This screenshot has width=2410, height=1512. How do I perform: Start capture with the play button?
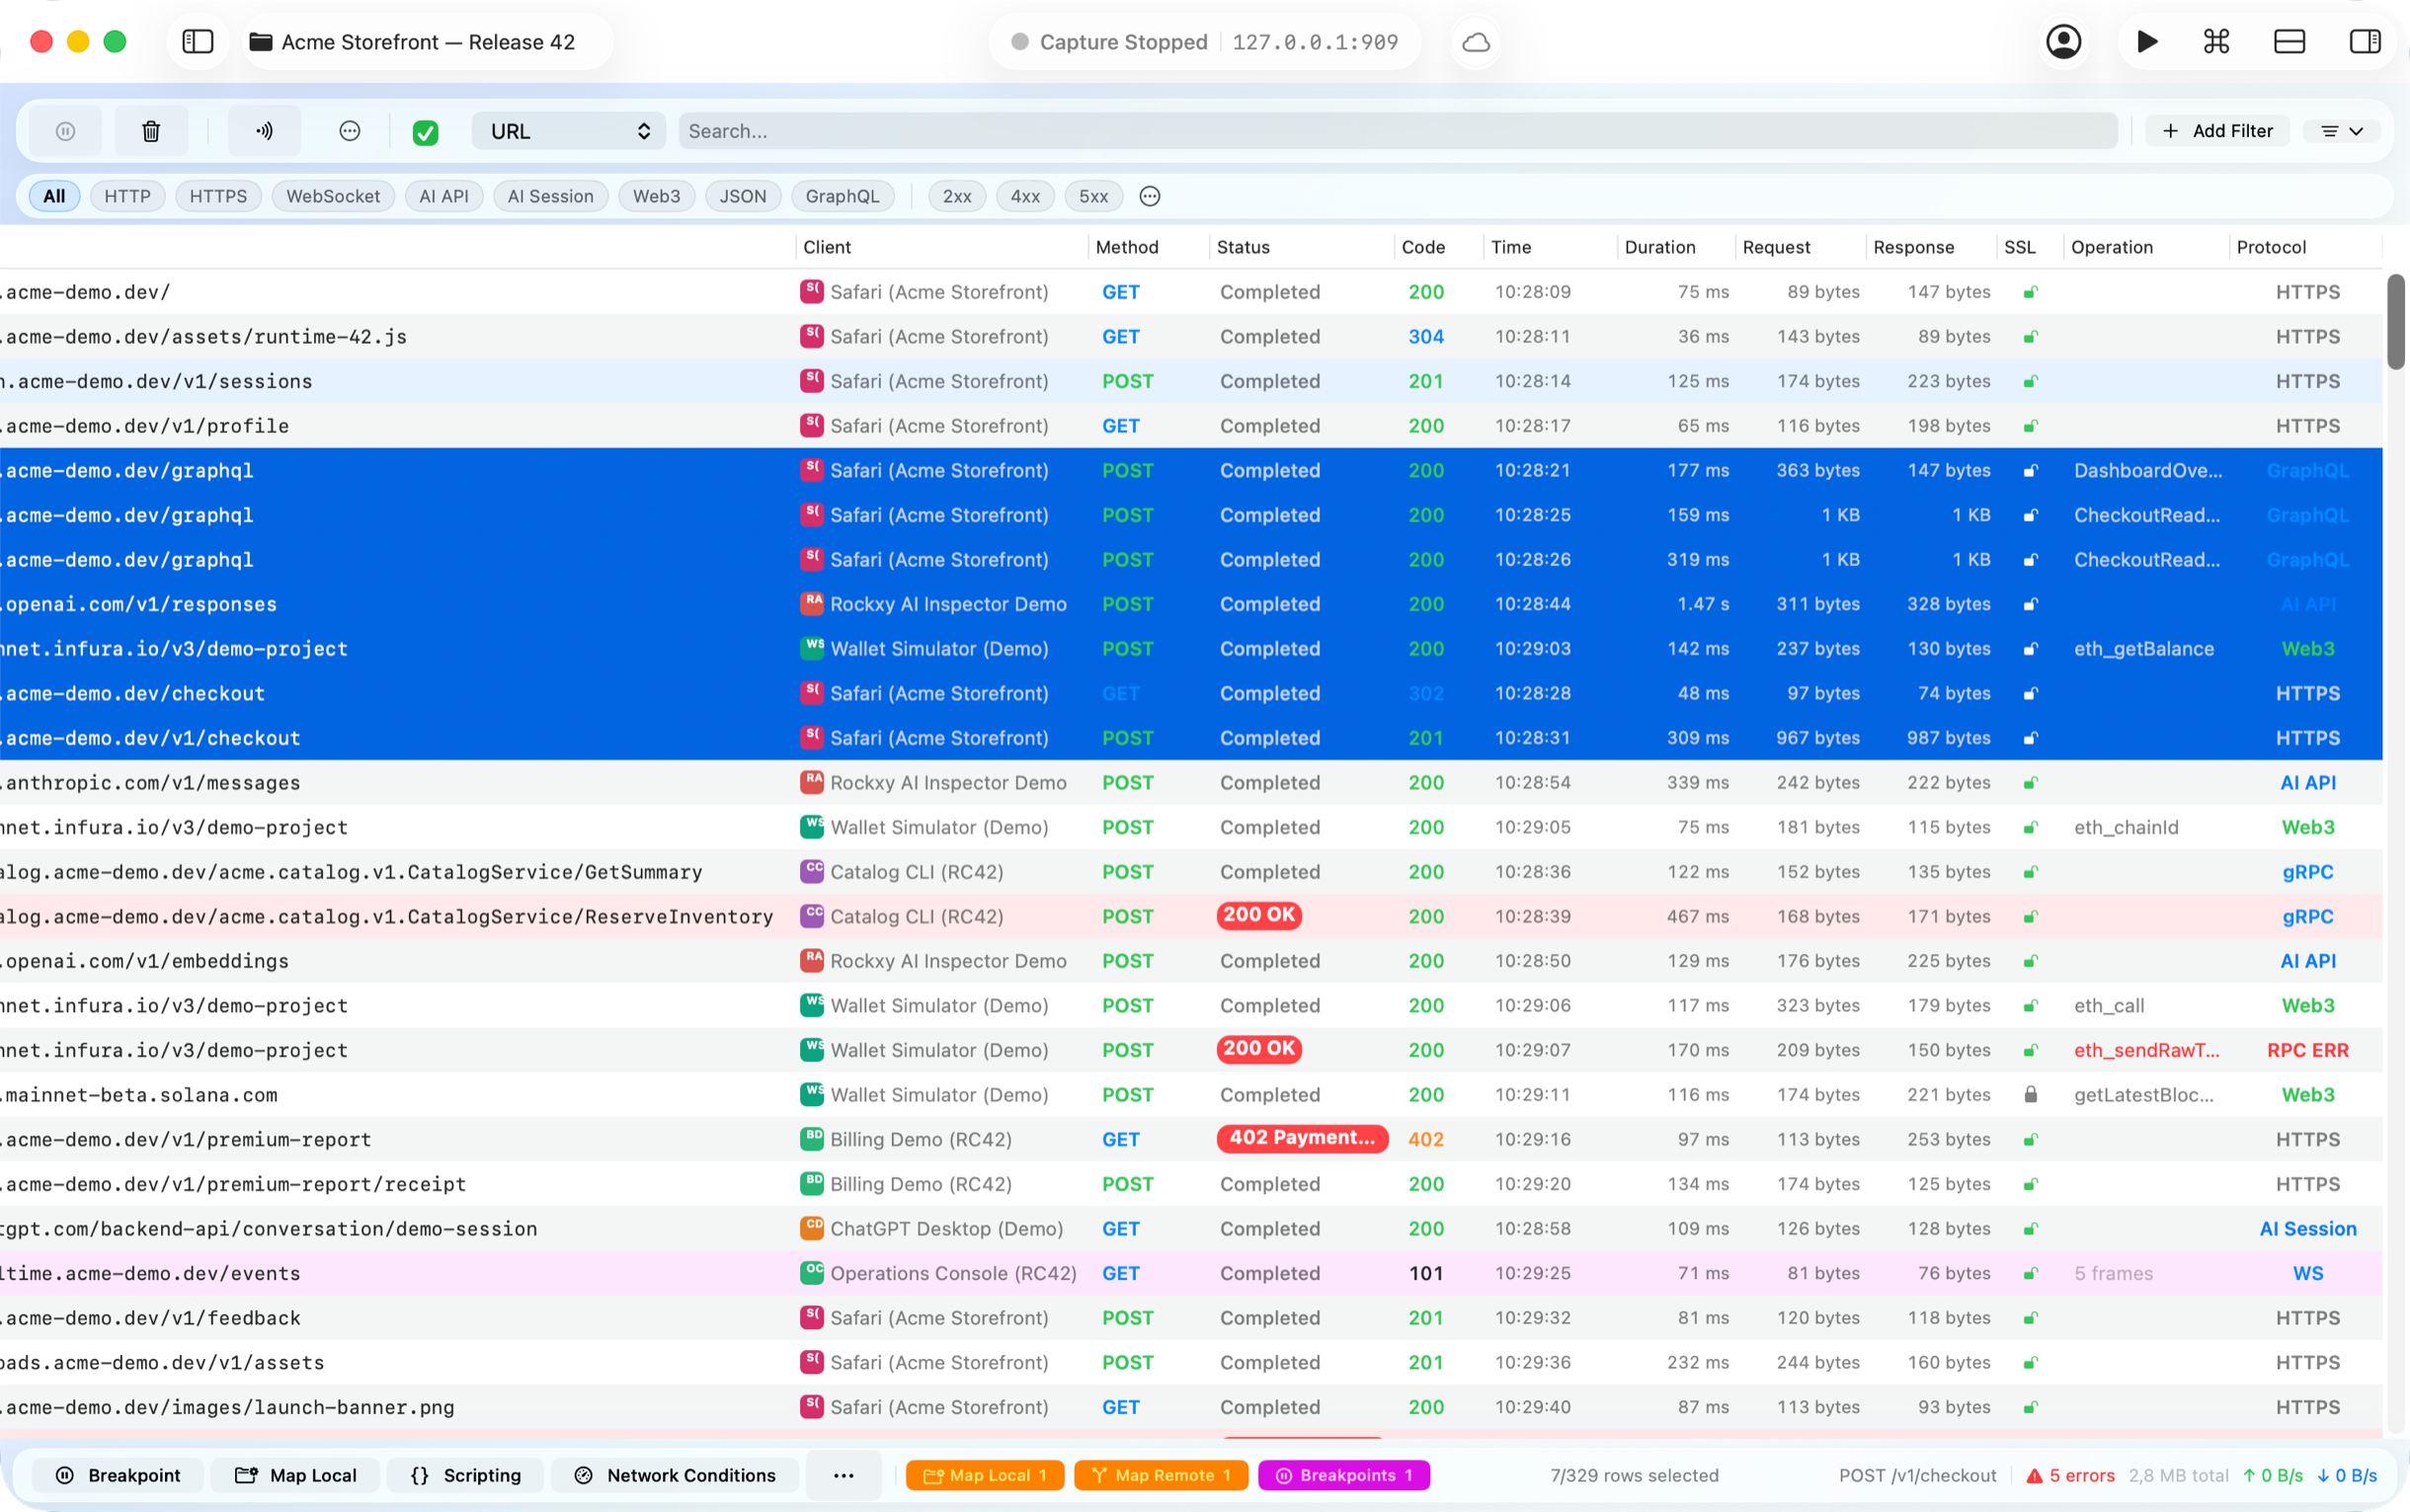point(2146,42)
